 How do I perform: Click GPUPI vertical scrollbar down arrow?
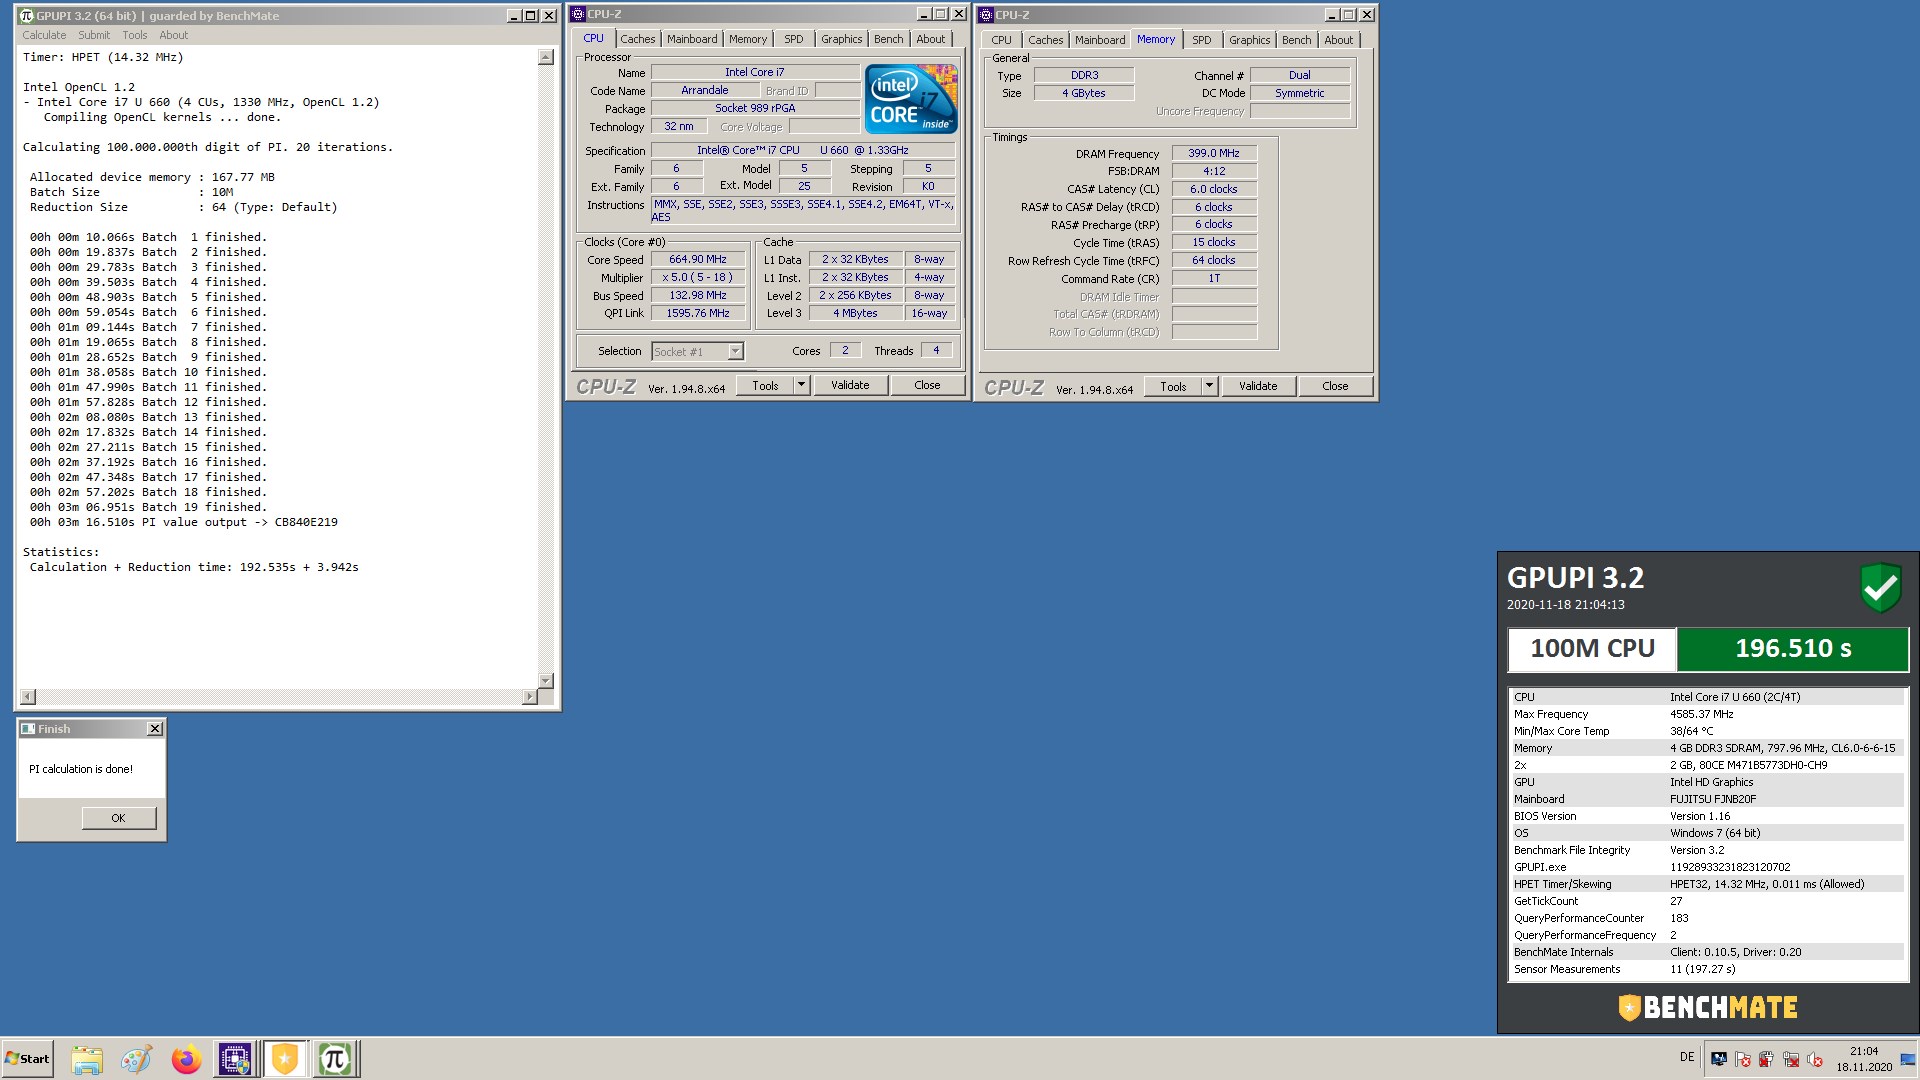[x=546, y=680]
